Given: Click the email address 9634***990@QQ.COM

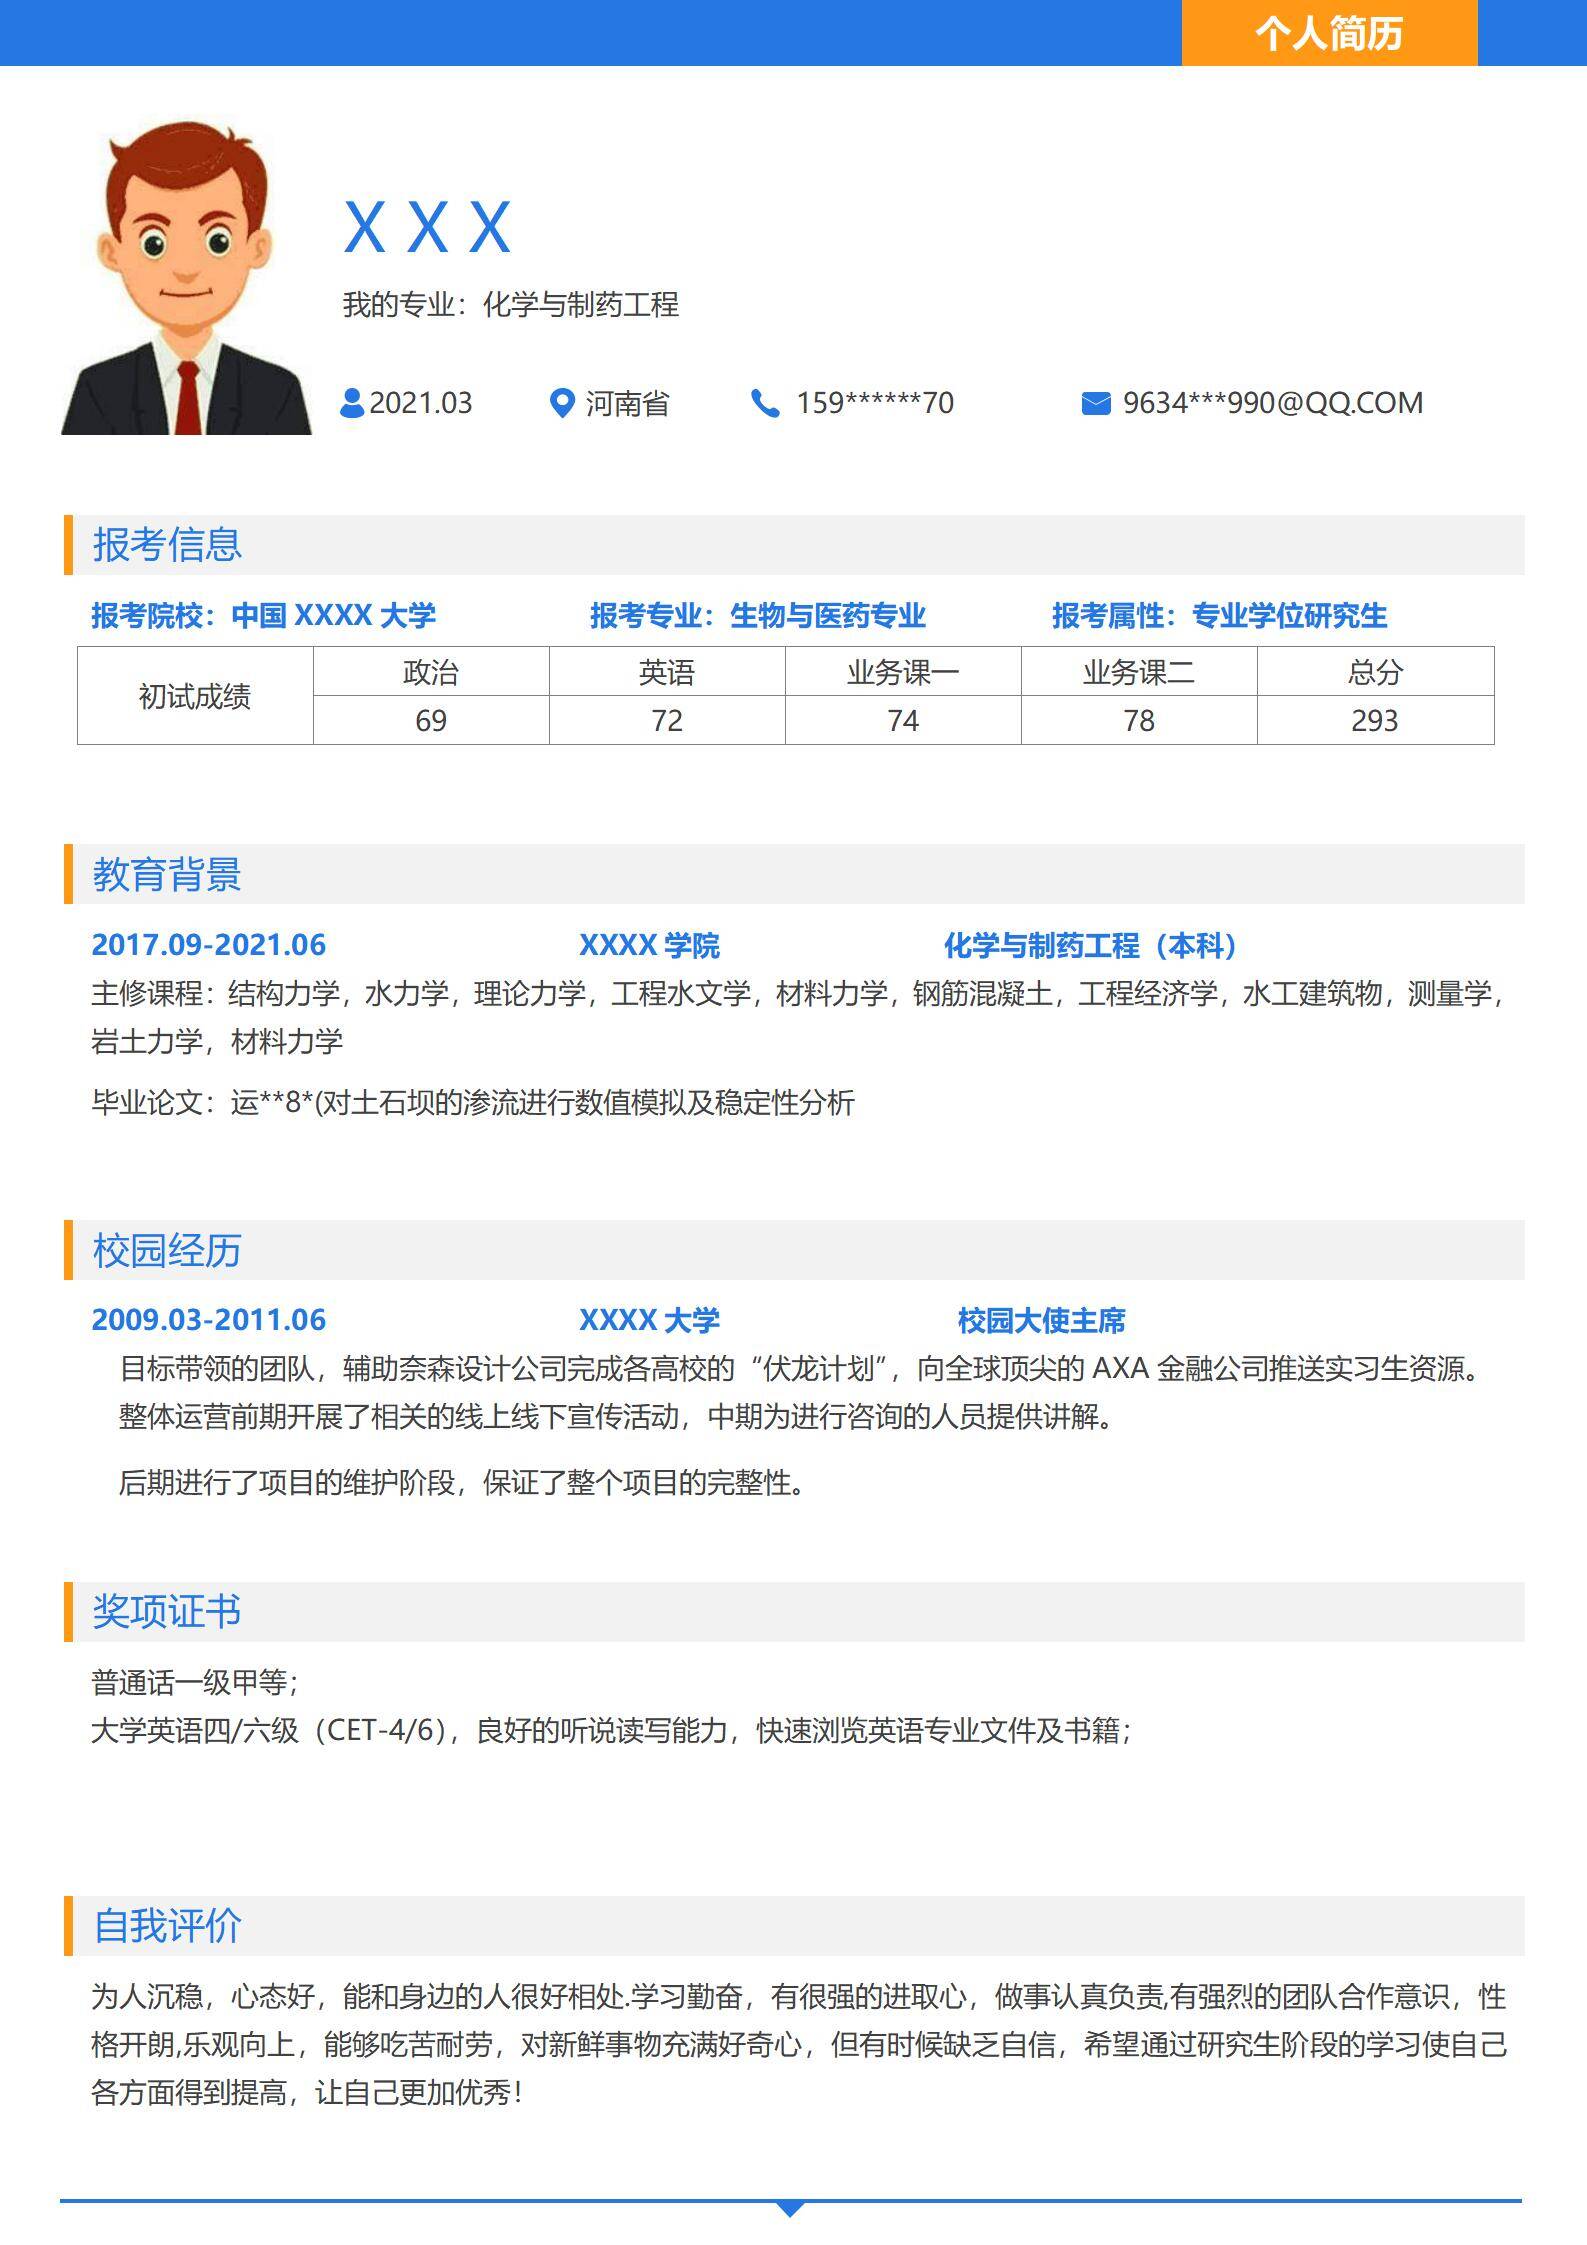Looking at the screenshot, I should tap(1272, 403).
